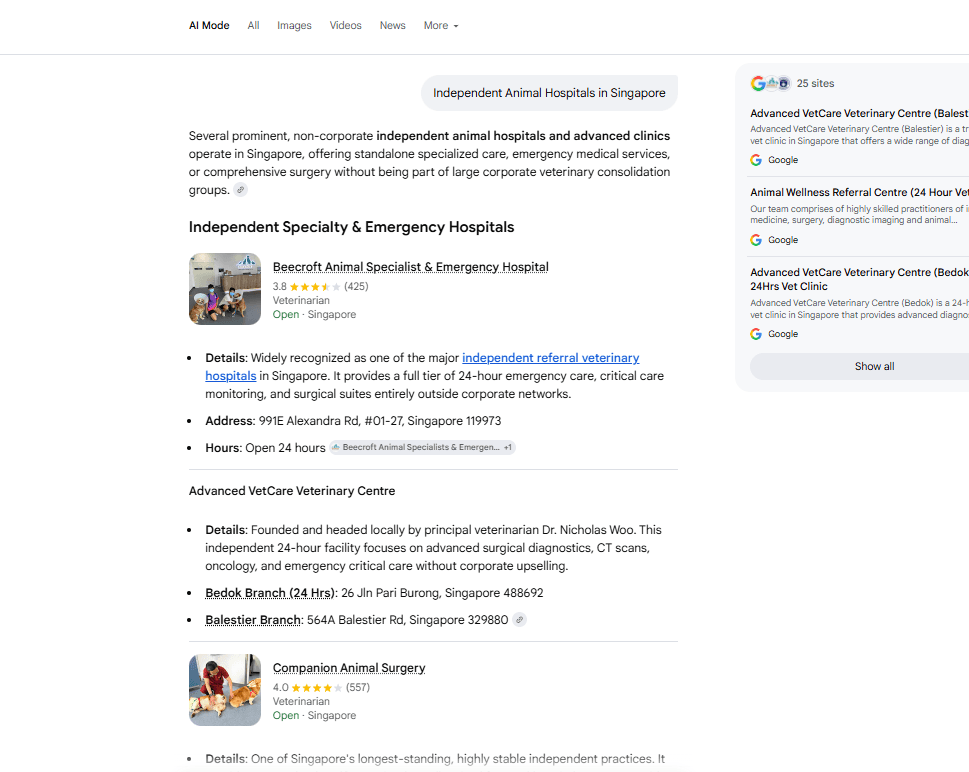
Task: Click the query bubble Independent Animal Hospitals in Singapore
Action: tap(549, 93)
